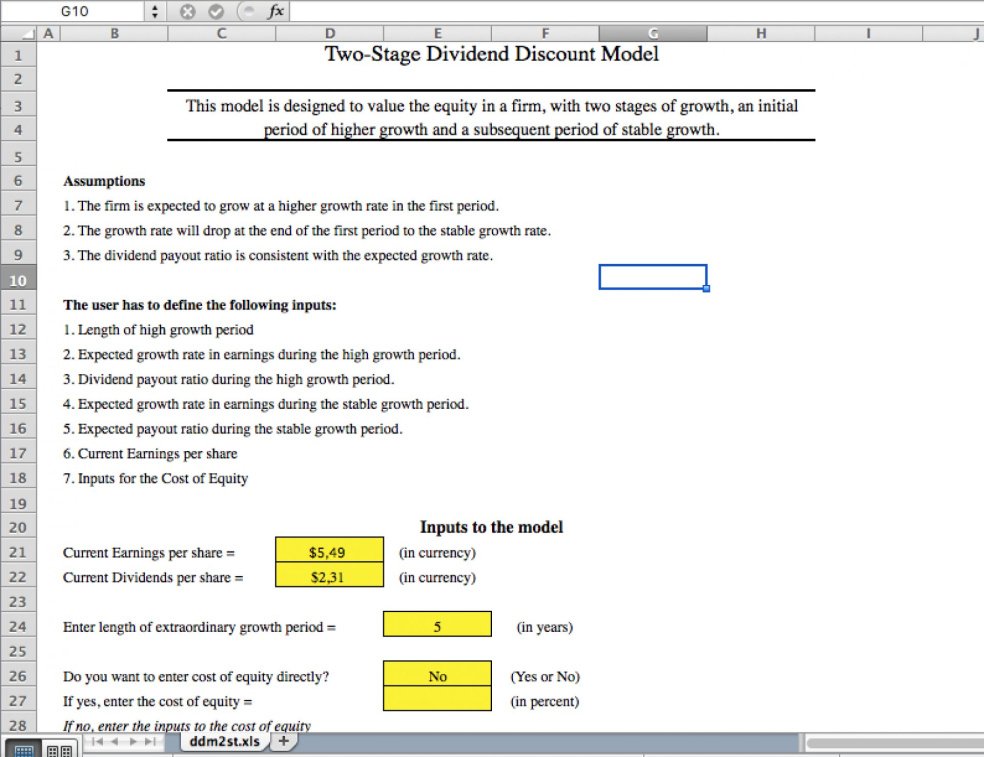Click the Cancel entry icon in formula bar
The width and height of the screenshot is (984, 757).
click(x=188, y=10)
